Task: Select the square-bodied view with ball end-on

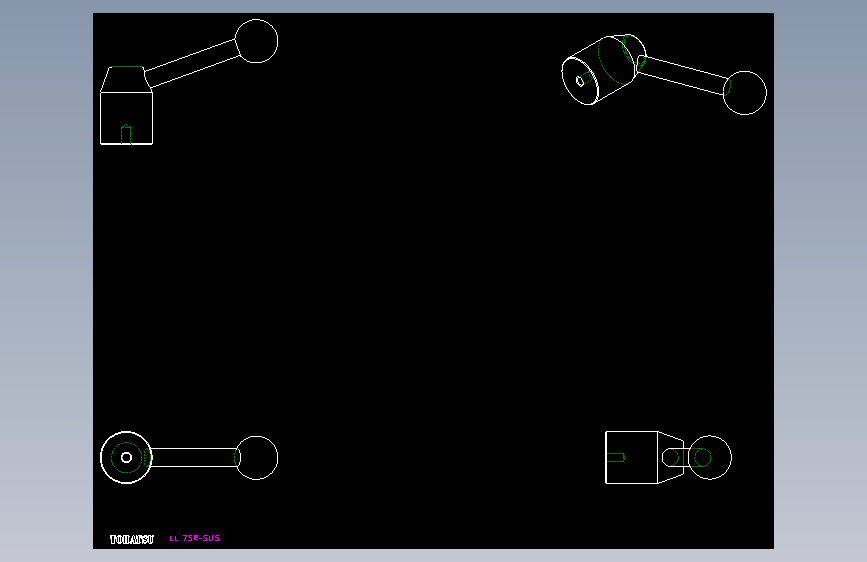Action: [x=668, y=457]
